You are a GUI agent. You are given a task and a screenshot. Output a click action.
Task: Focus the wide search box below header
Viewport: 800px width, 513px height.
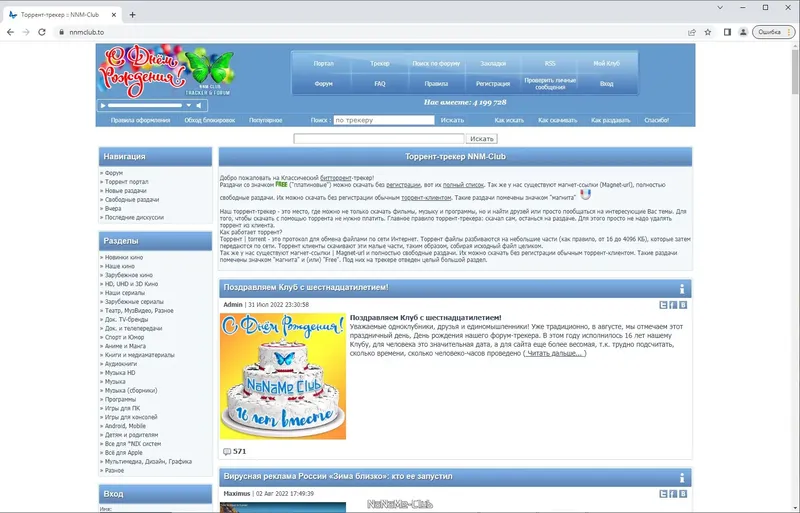[x=379, y=138]
